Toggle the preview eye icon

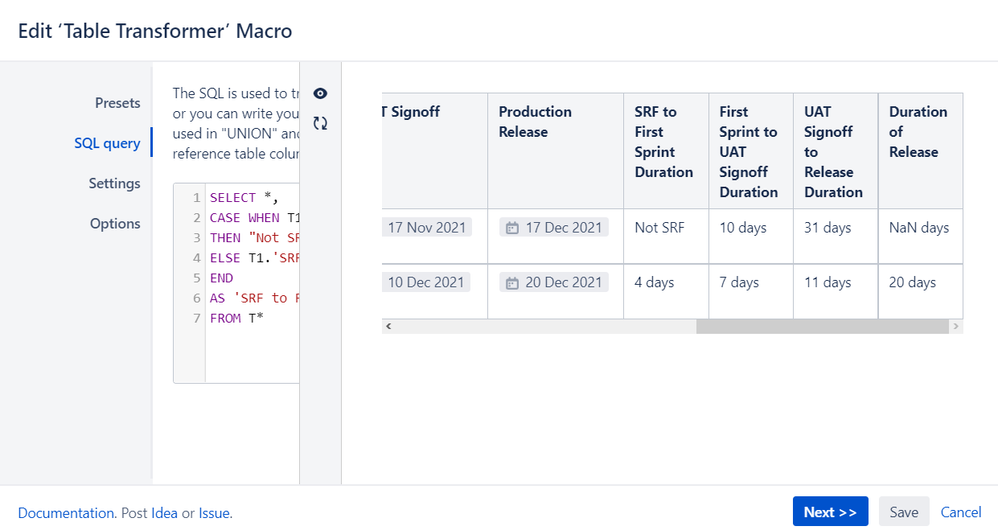click(x=320, y=93)
